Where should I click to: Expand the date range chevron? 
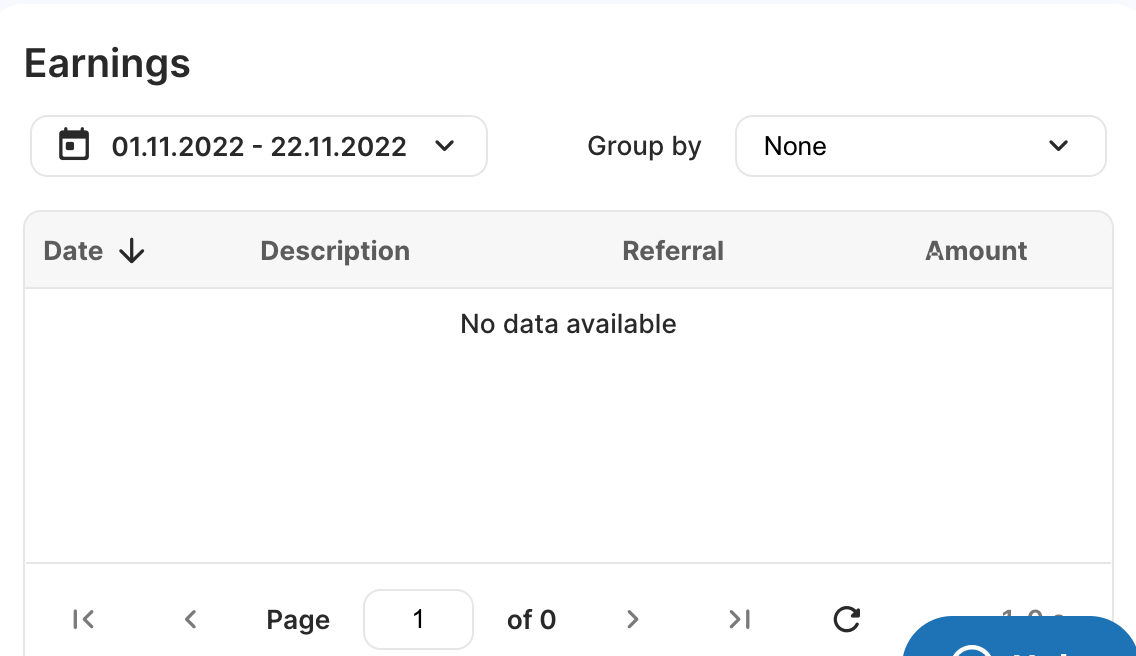(x=445, y=146)
